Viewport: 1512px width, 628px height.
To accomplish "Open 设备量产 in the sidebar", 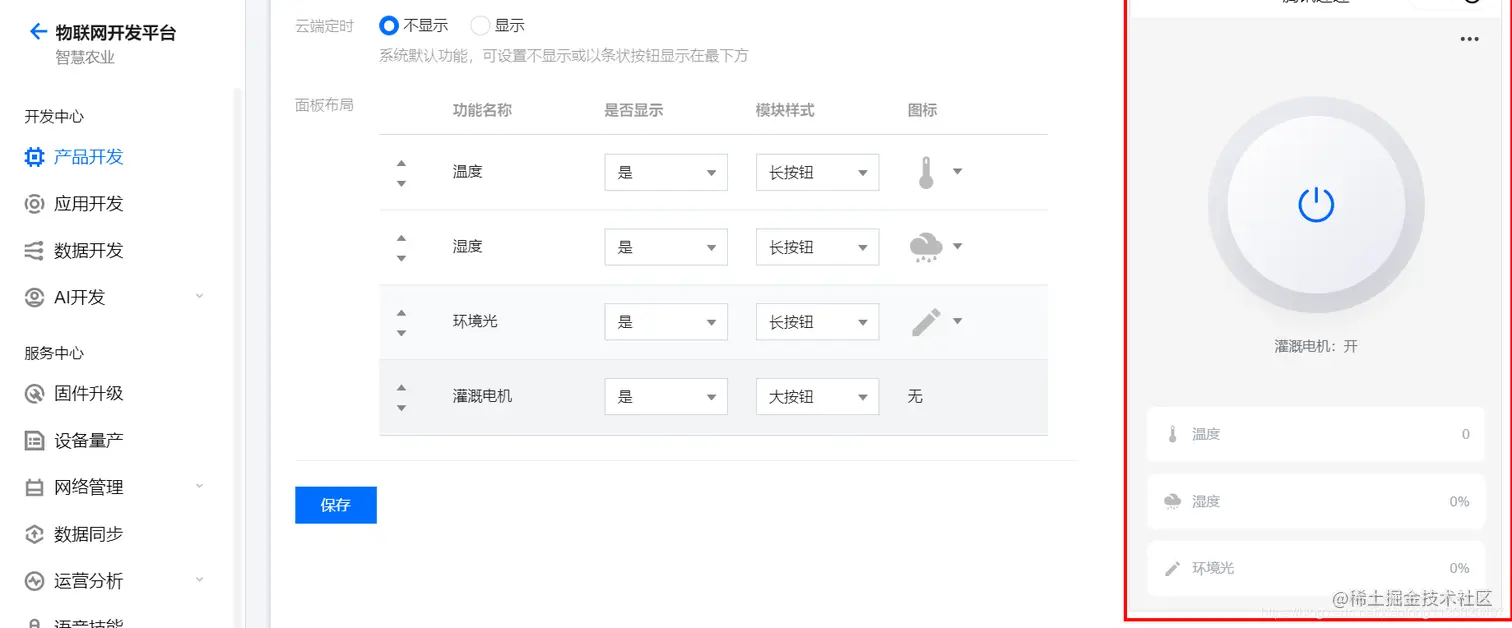I will click(x=89, y=441).
